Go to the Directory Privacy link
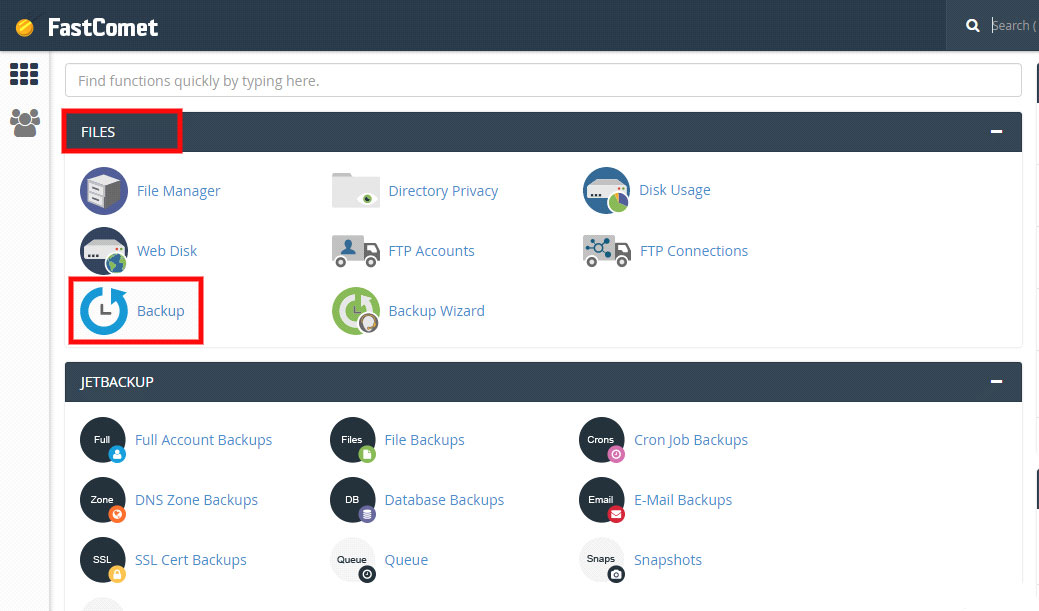This screenshot has height=611, width=1039. point(443,191)
